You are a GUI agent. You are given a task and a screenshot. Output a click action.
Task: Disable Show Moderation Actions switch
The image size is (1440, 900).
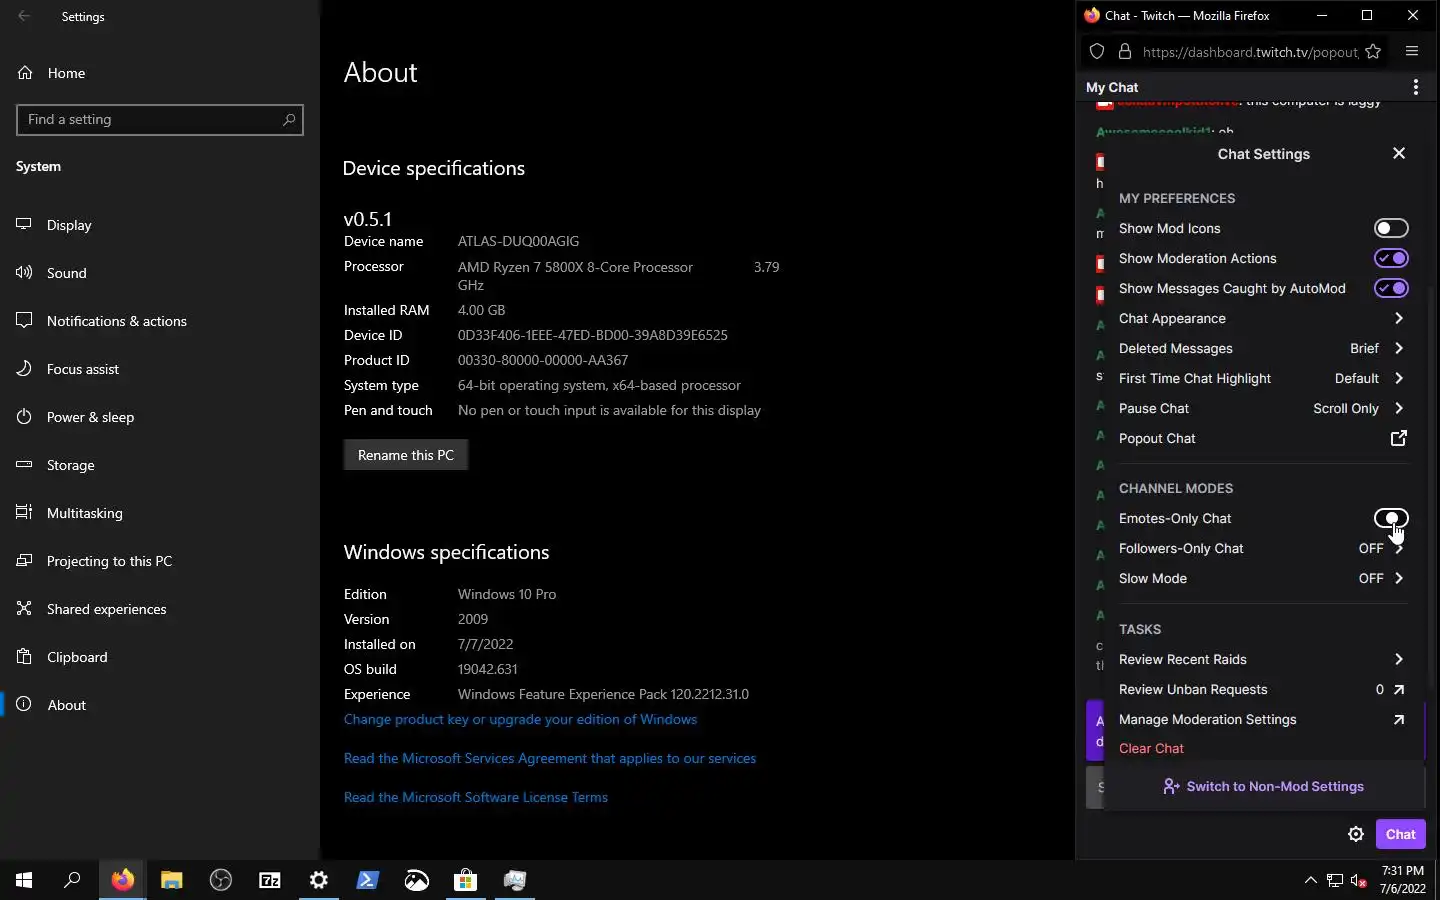1391,258
